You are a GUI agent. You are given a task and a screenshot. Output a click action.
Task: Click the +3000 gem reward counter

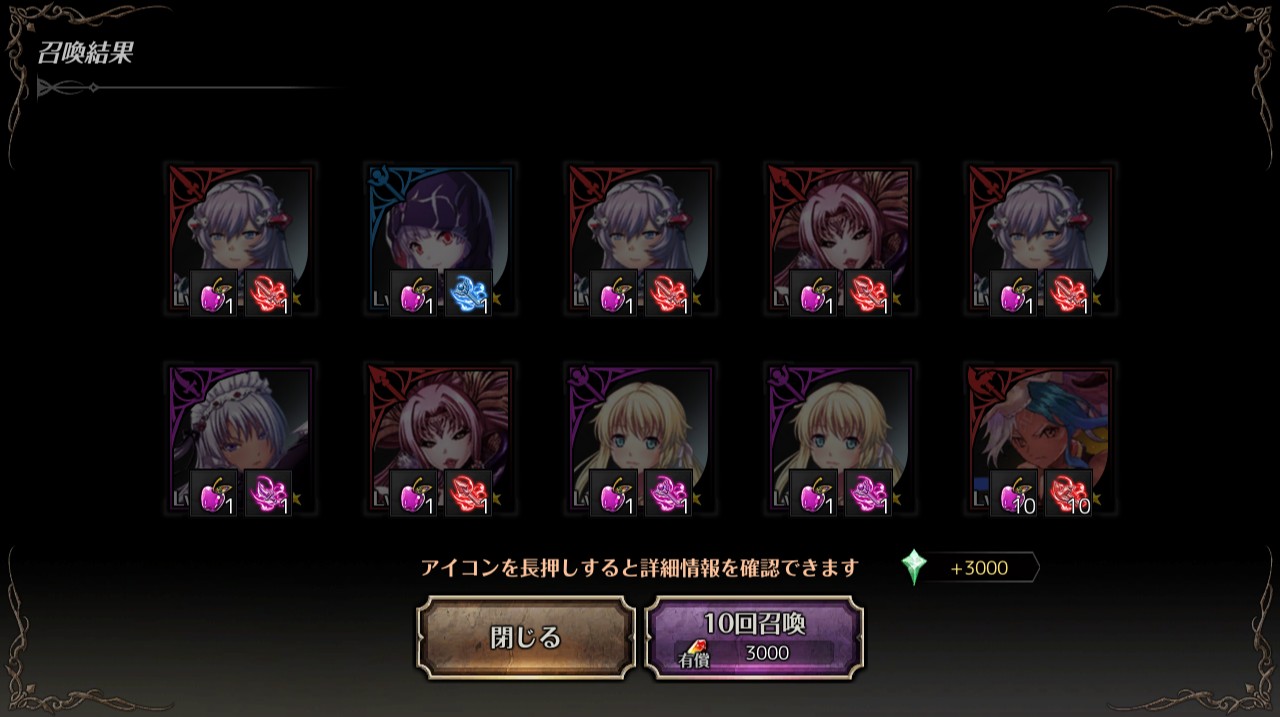(x=970, y=568)
